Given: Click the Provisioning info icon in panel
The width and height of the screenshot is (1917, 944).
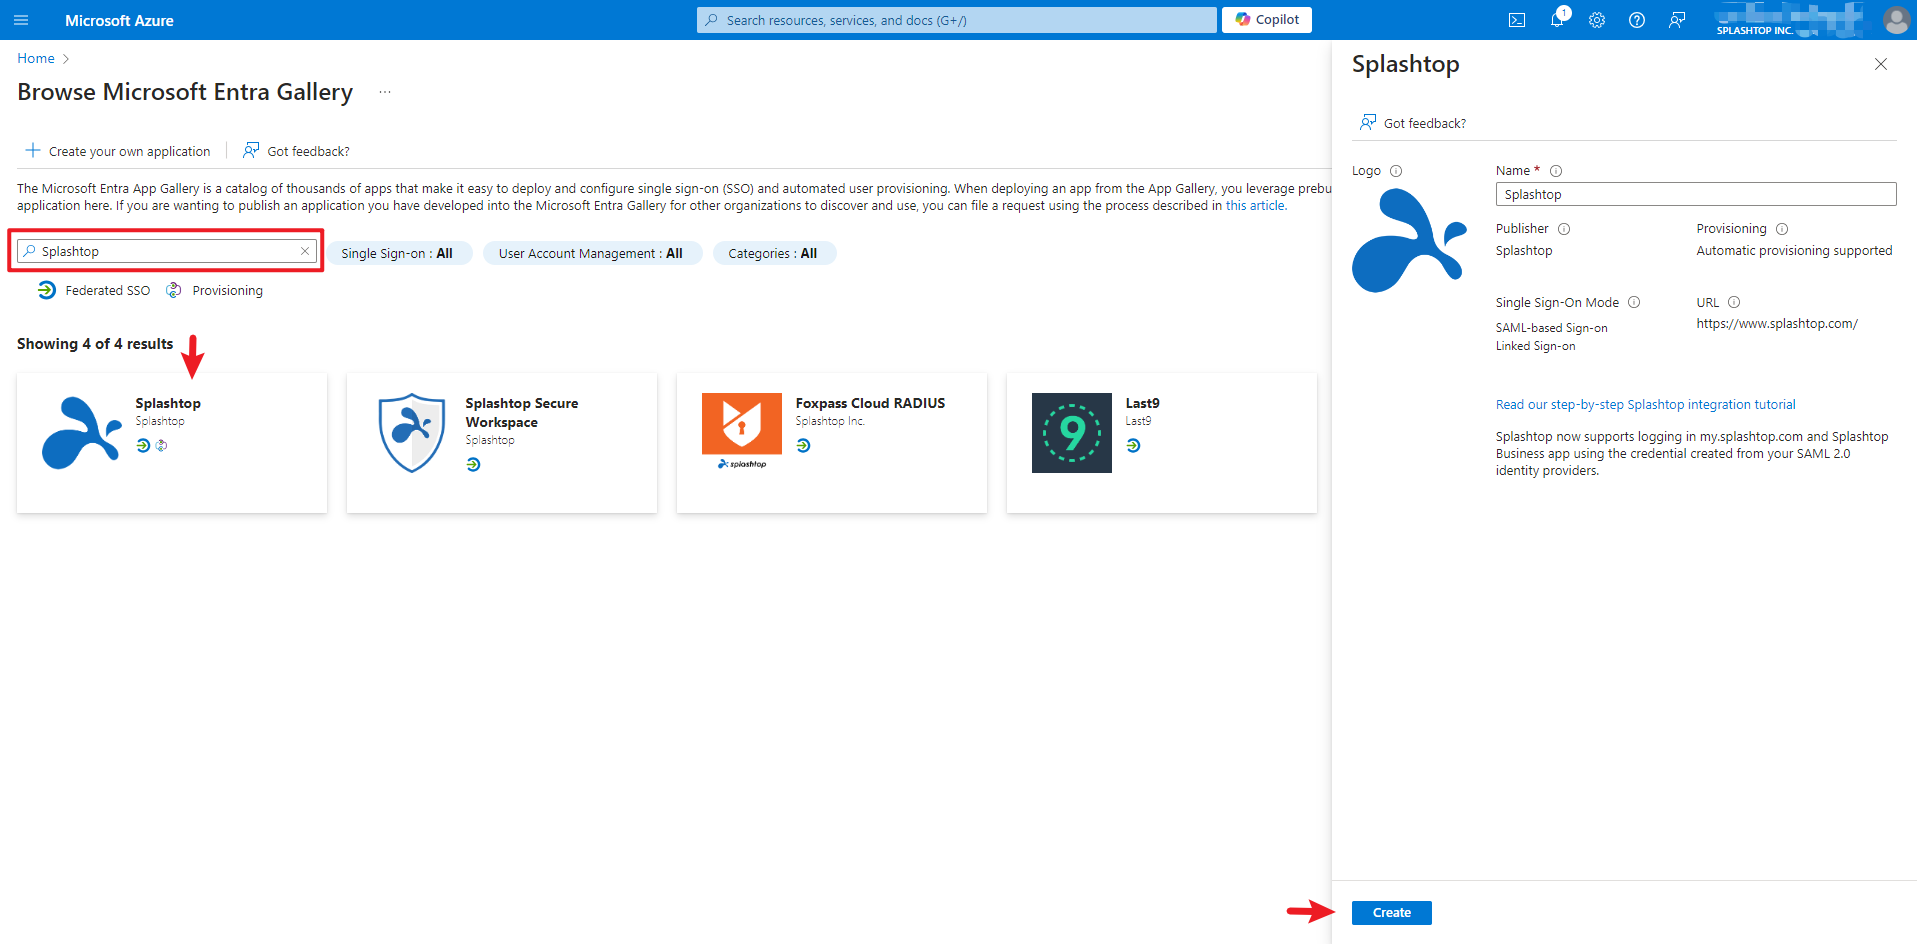Looking at the screenshot, I should point(1782,229).
